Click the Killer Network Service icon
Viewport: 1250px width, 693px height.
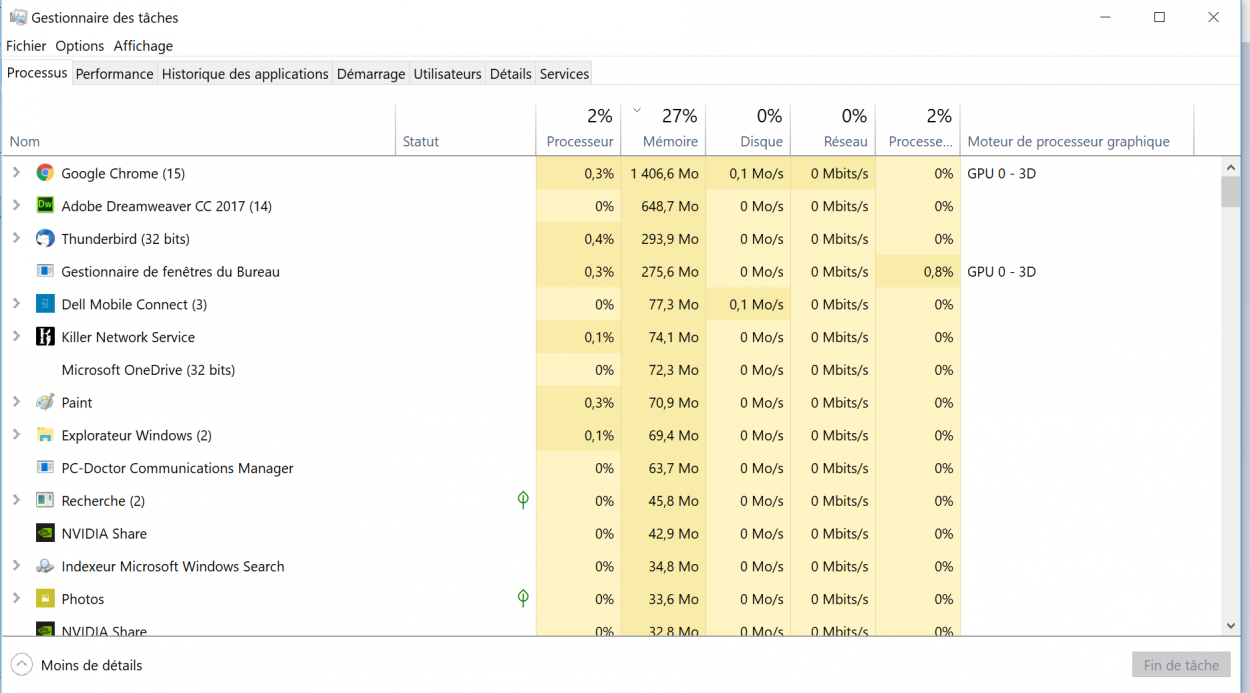point(45,337)
